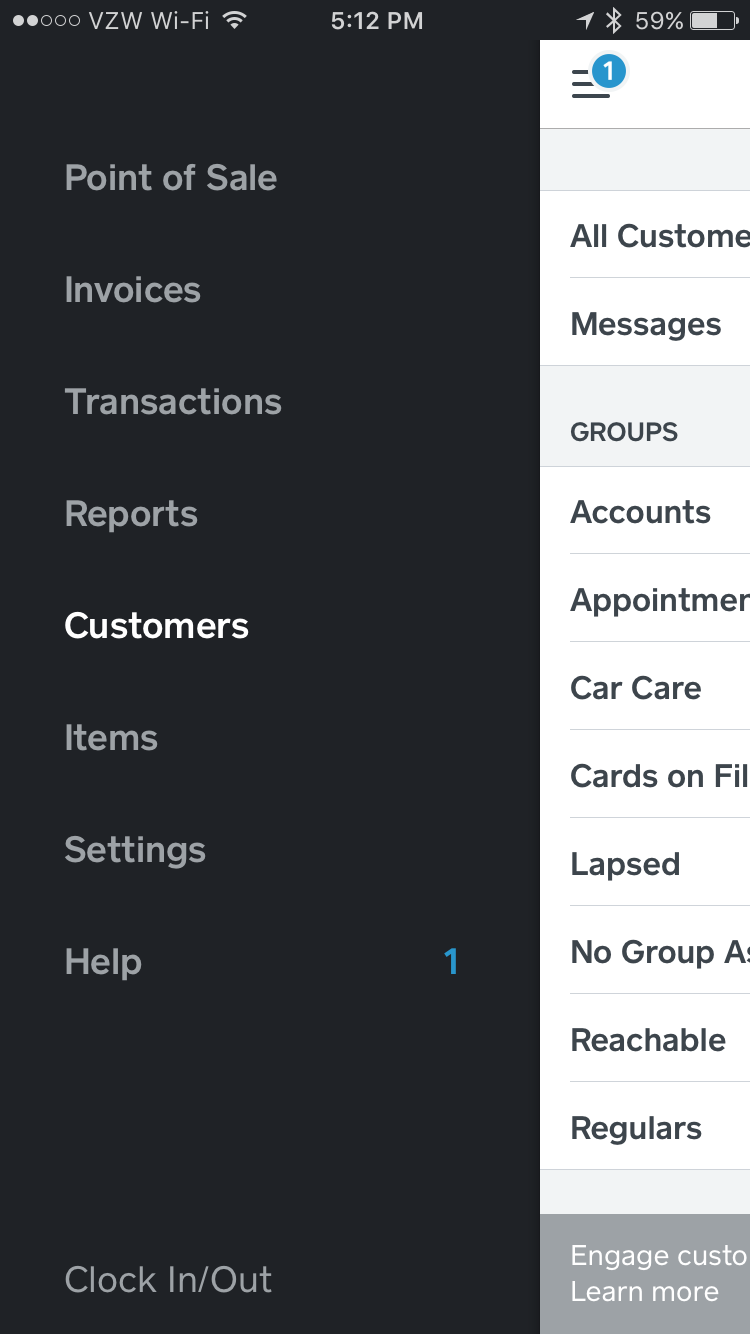This screenshot has height=1334, width=750.
Task: Choose the Car Care group
Action: 636,688
